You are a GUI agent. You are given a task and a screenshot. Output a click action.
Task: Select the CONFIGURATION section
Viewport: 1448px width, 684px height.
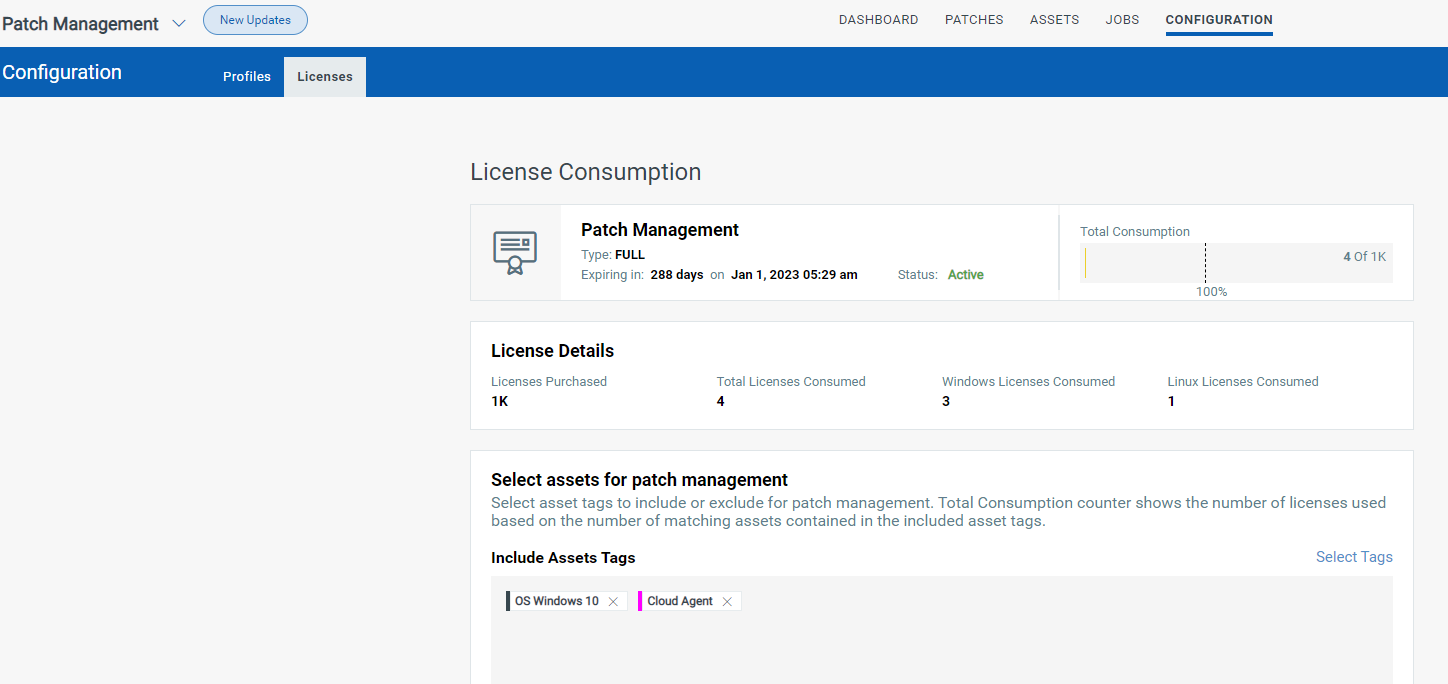pyautogui.click(x=1218, y=19)
